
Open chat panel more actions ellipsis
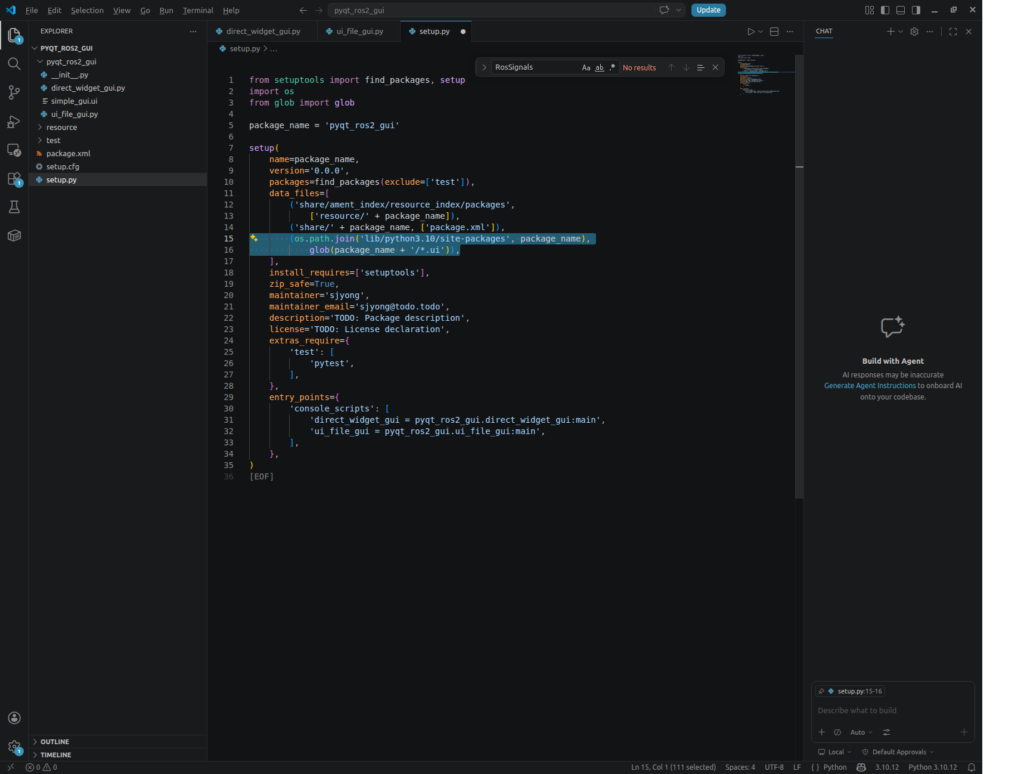[x=930, y=31]
